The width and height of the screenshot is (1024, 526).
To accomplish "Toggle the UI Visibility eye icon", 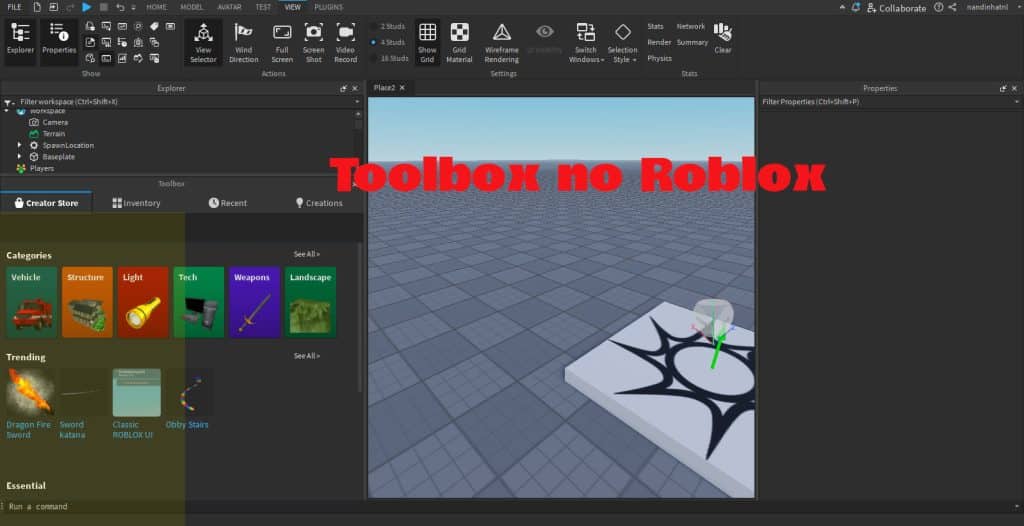I will pyautogui.click(x=545, y=39).
